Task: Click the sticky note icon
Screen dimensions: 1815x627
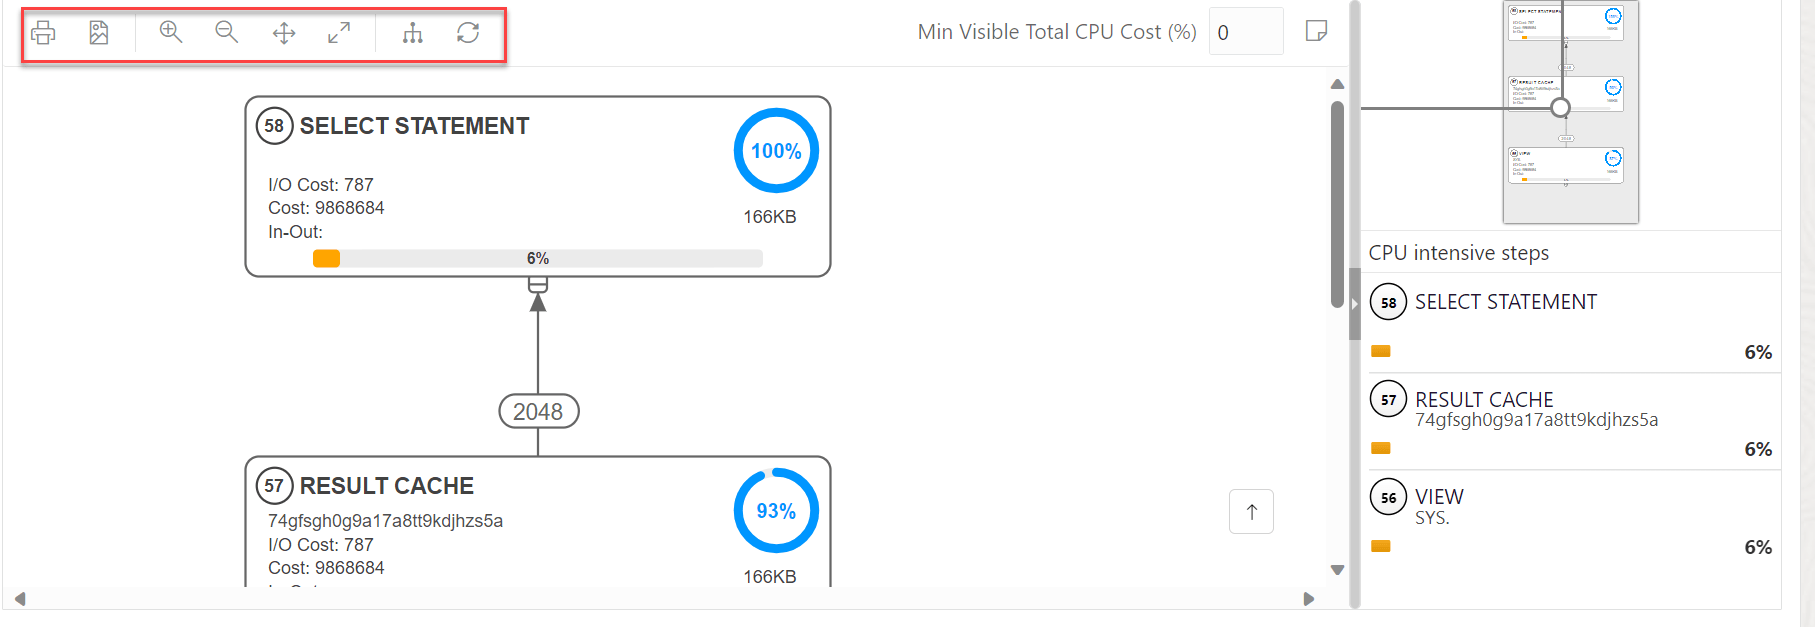Action: tap(1316, 31)
